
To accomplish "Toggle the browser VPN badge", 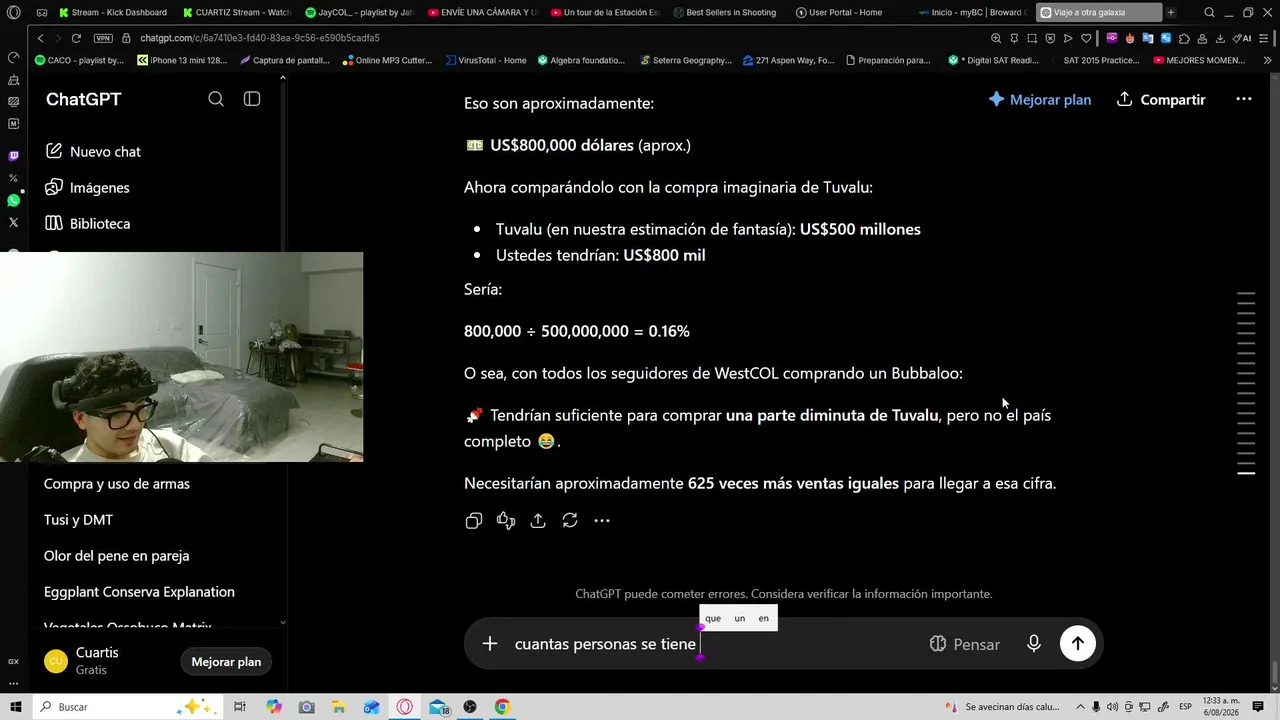I will coord(103,38).
